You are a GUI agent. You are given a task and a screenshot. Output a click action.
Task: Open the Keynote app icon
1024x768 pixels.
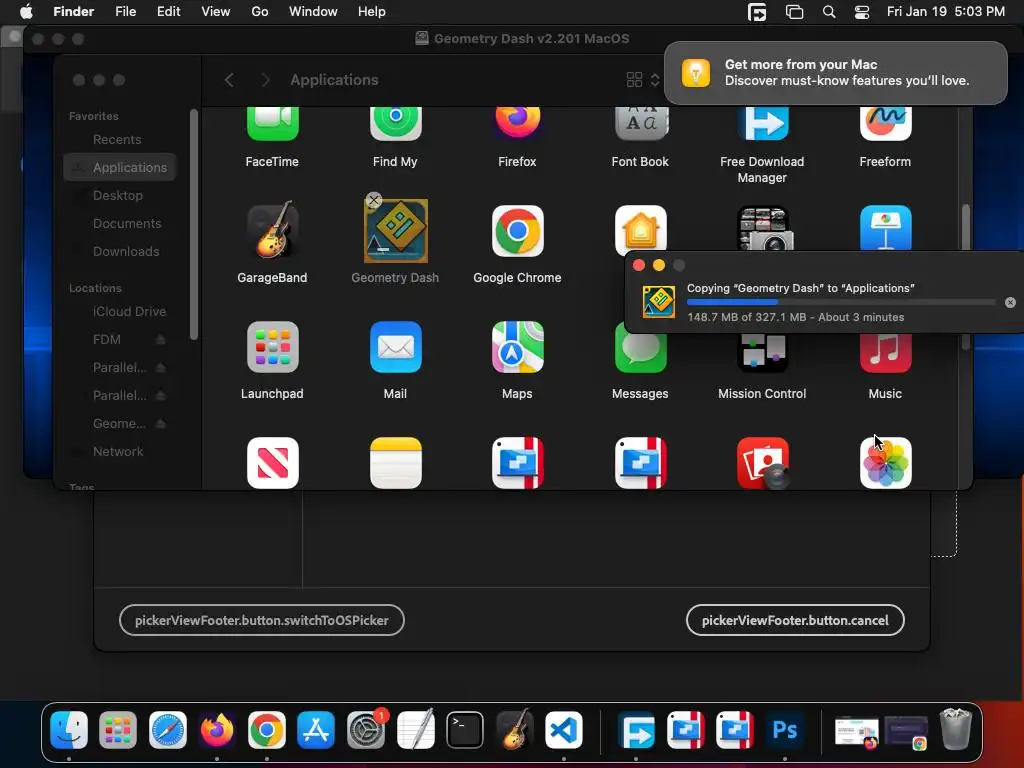(886, 228)
